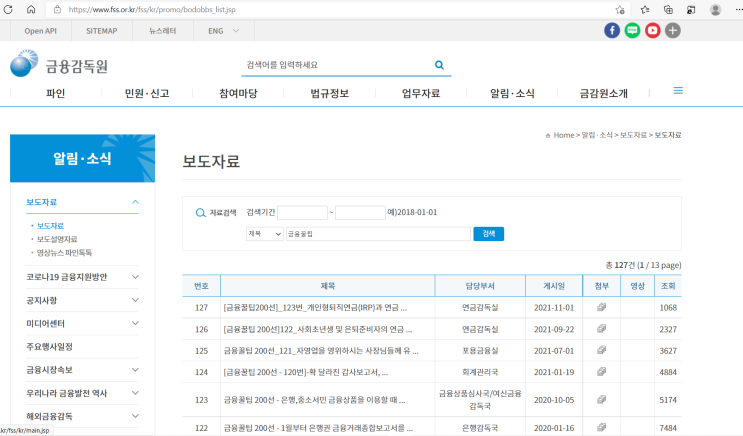The image size is (743, 436).
Task: Download attachment for post 127
Action: point(601,307)
